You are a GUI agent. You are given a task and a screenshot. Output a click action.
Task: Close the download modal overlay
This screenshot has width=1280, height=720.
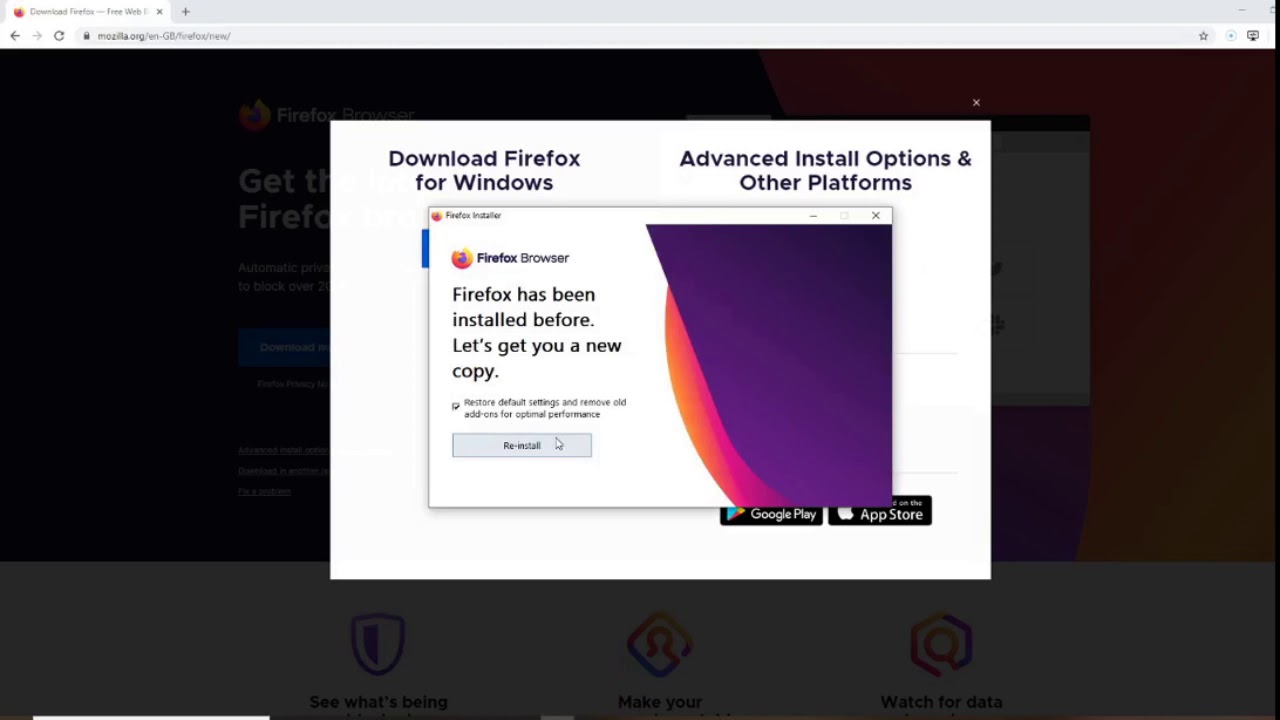point(976,102)
